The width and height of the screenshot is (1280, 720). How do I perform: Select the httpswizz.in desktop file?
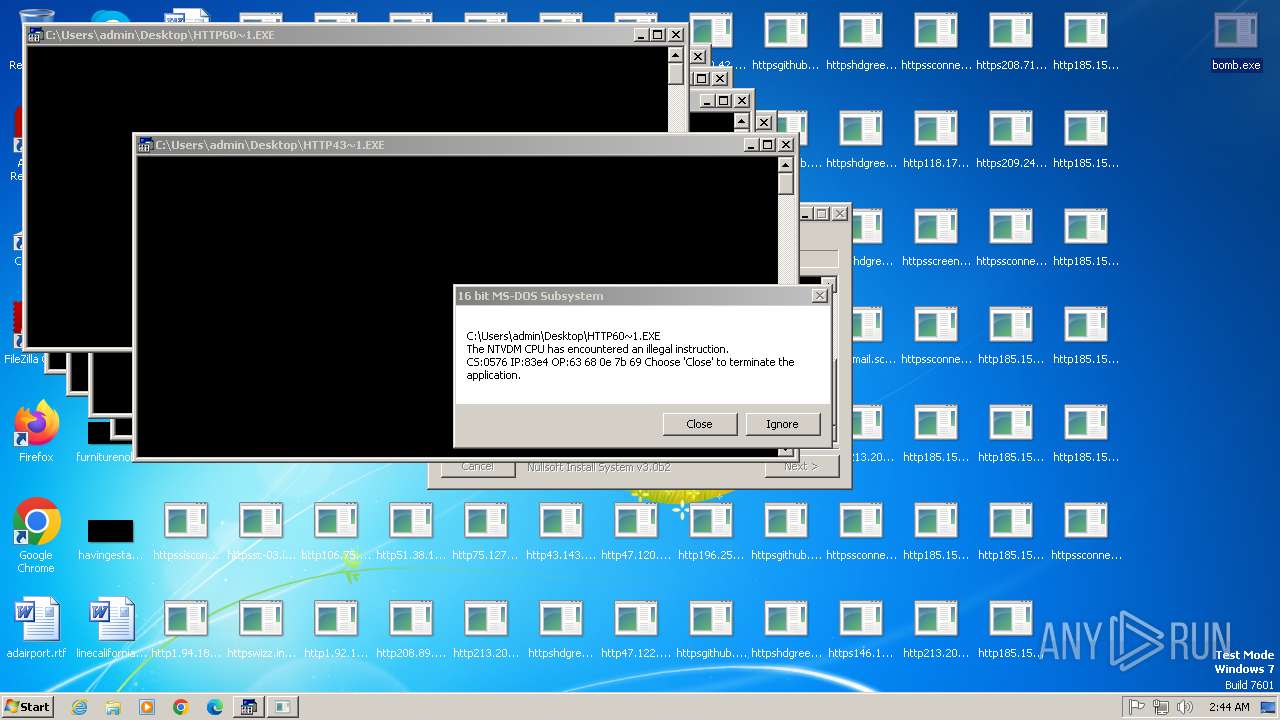click(261, 630)
